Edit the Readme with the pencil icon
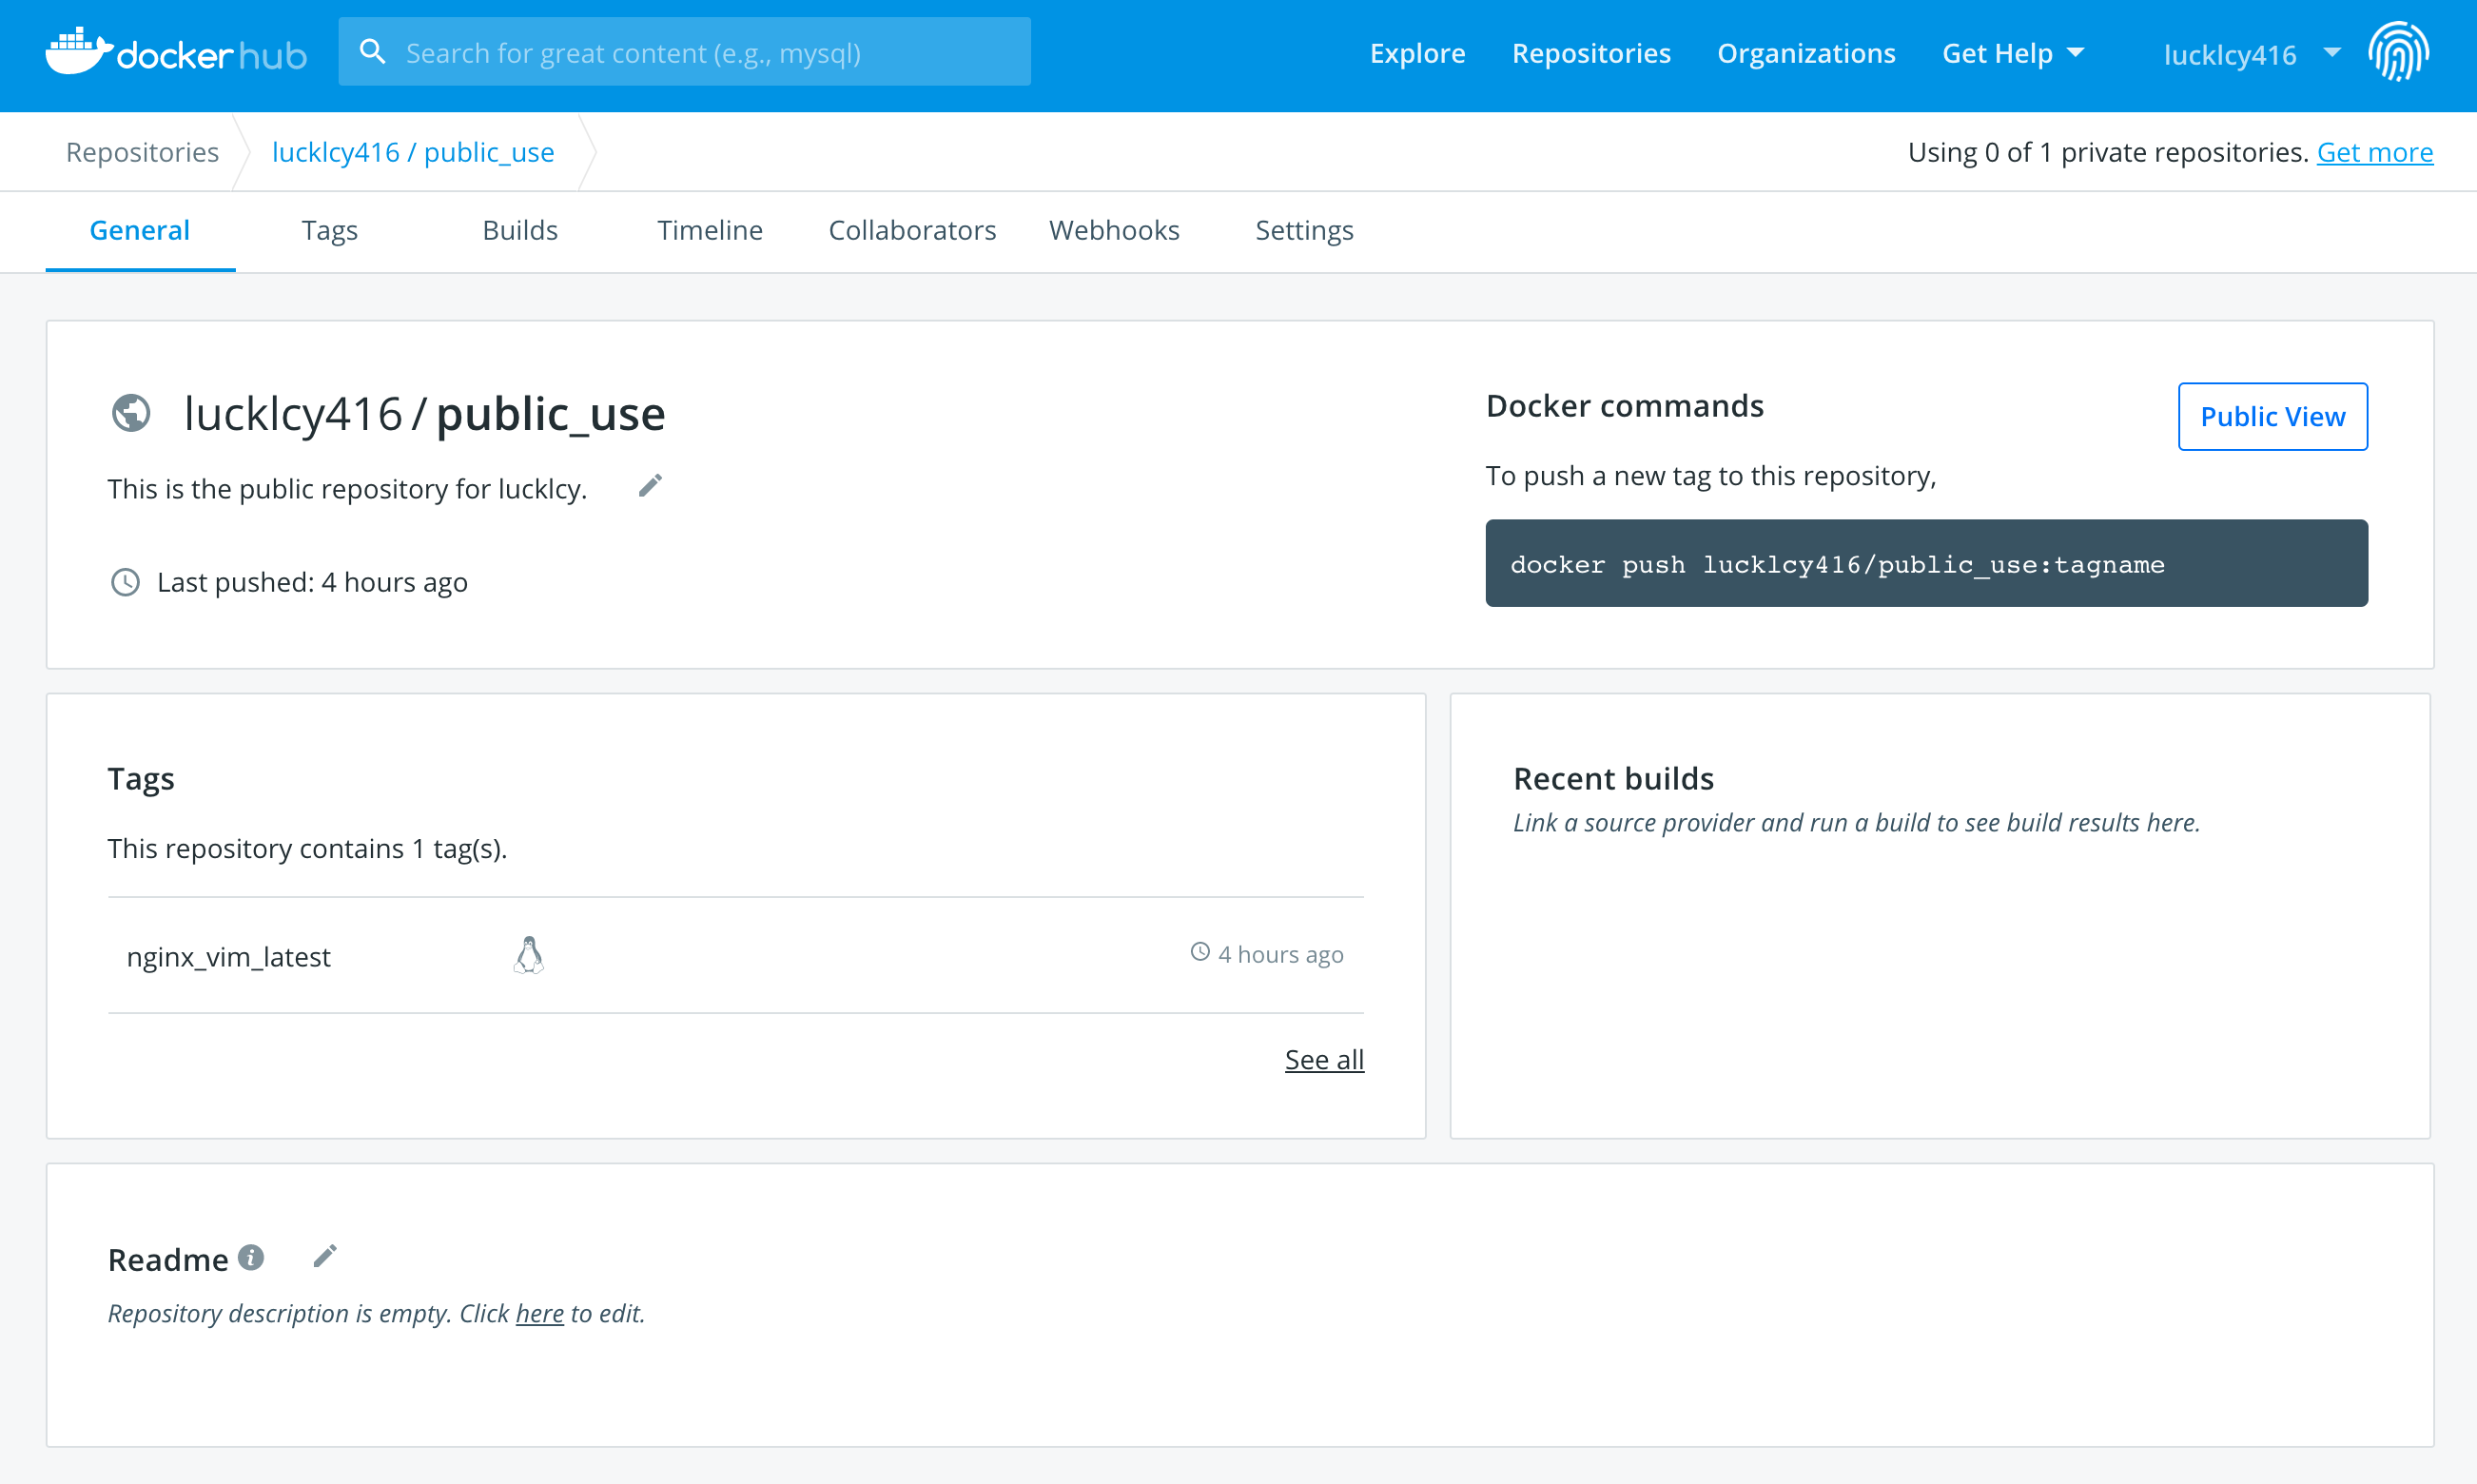 325,1256
